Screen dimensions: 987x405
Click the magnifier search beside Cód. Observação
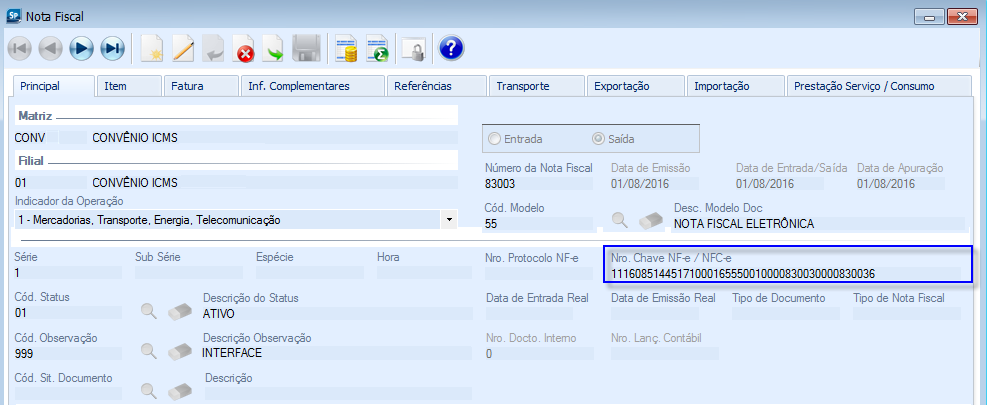point(149,351)
